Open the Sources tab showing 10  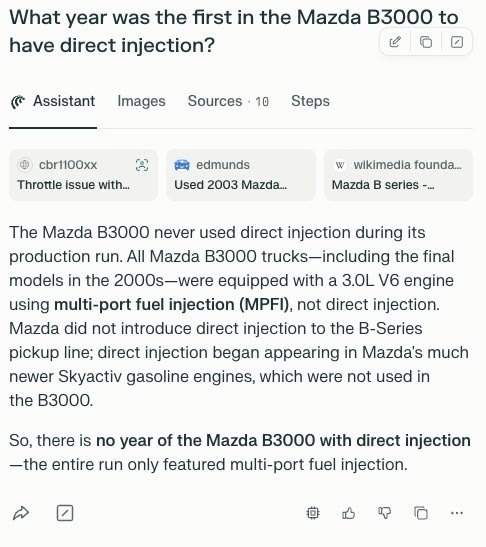point(228,101)
